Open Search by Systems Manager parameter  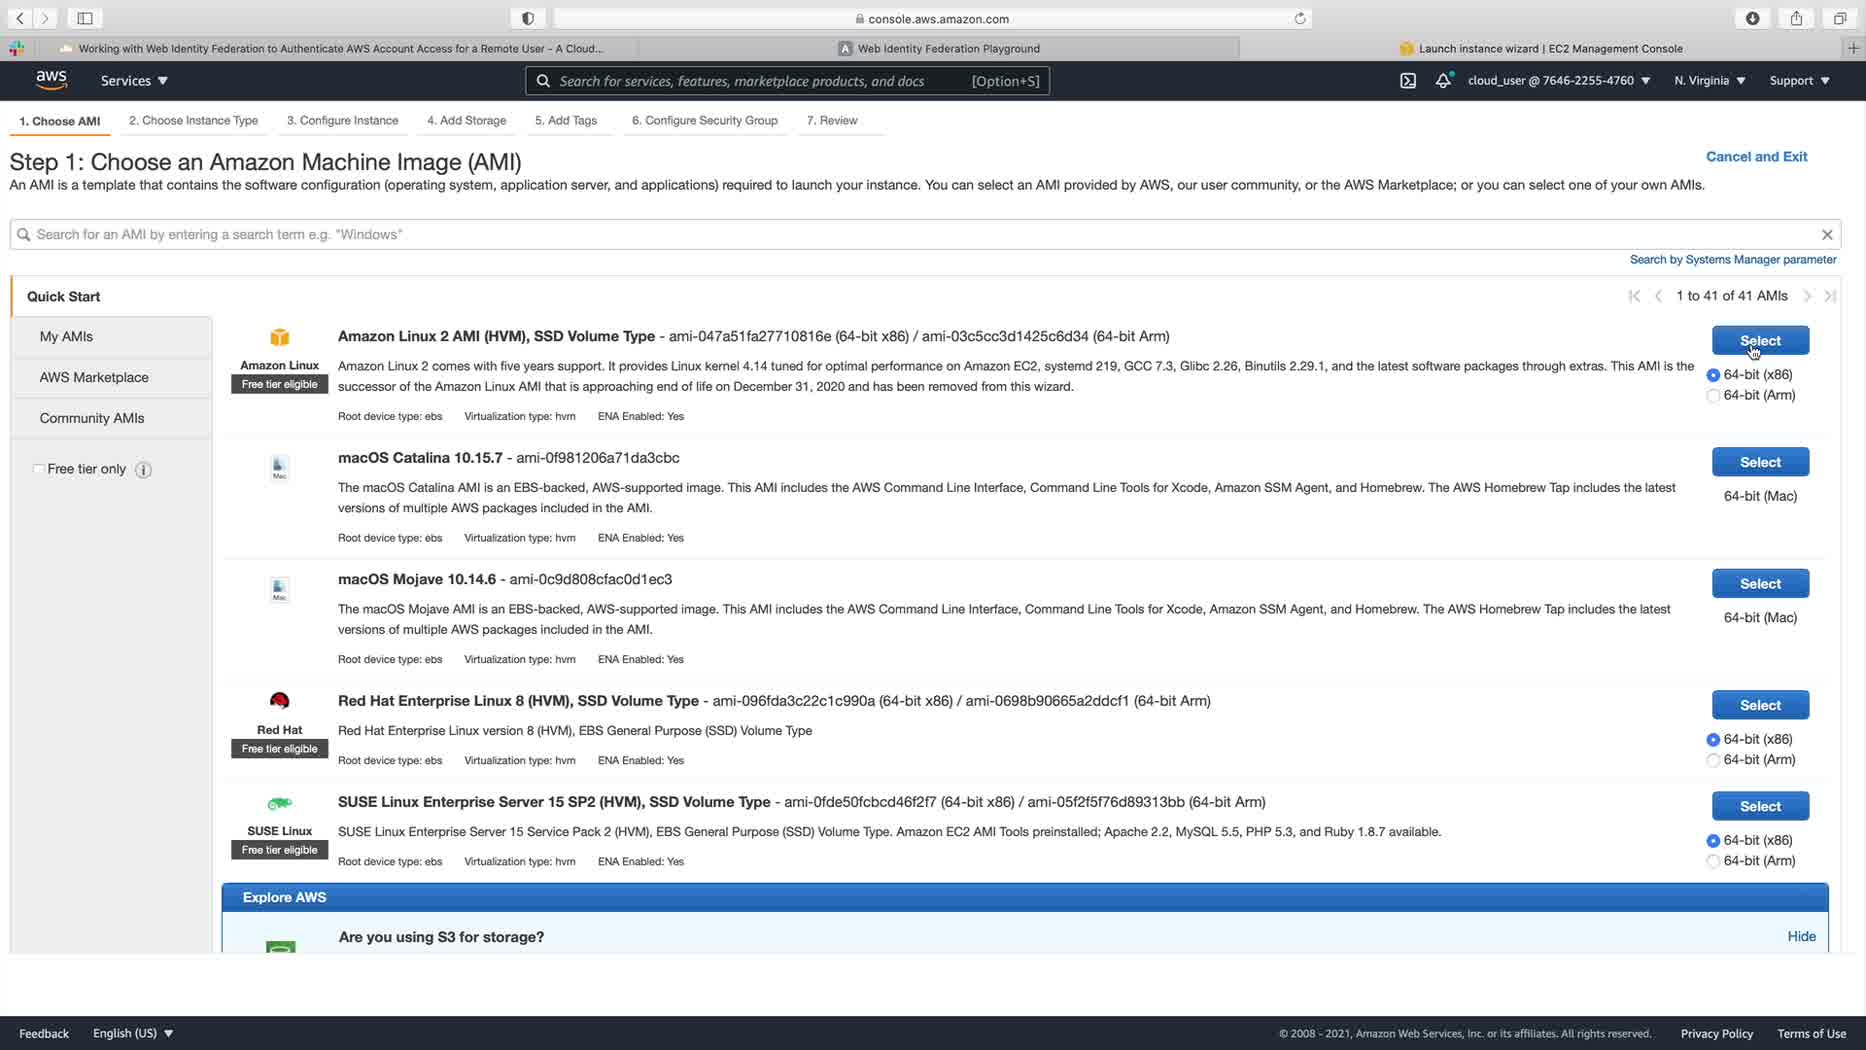point(1733,259)
